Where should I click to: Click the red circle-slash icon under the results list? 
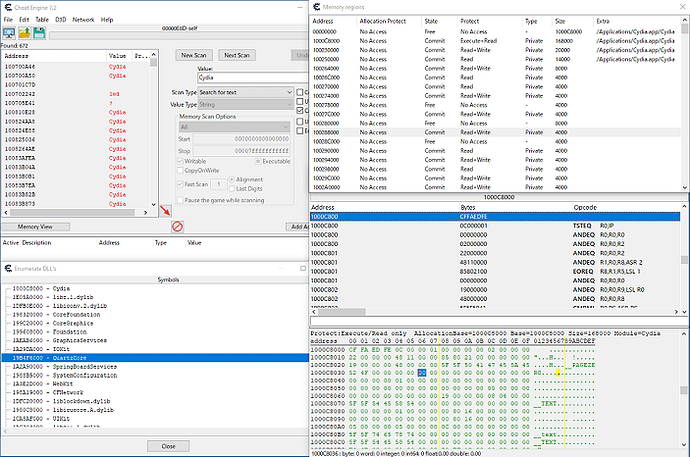(177, 227)
